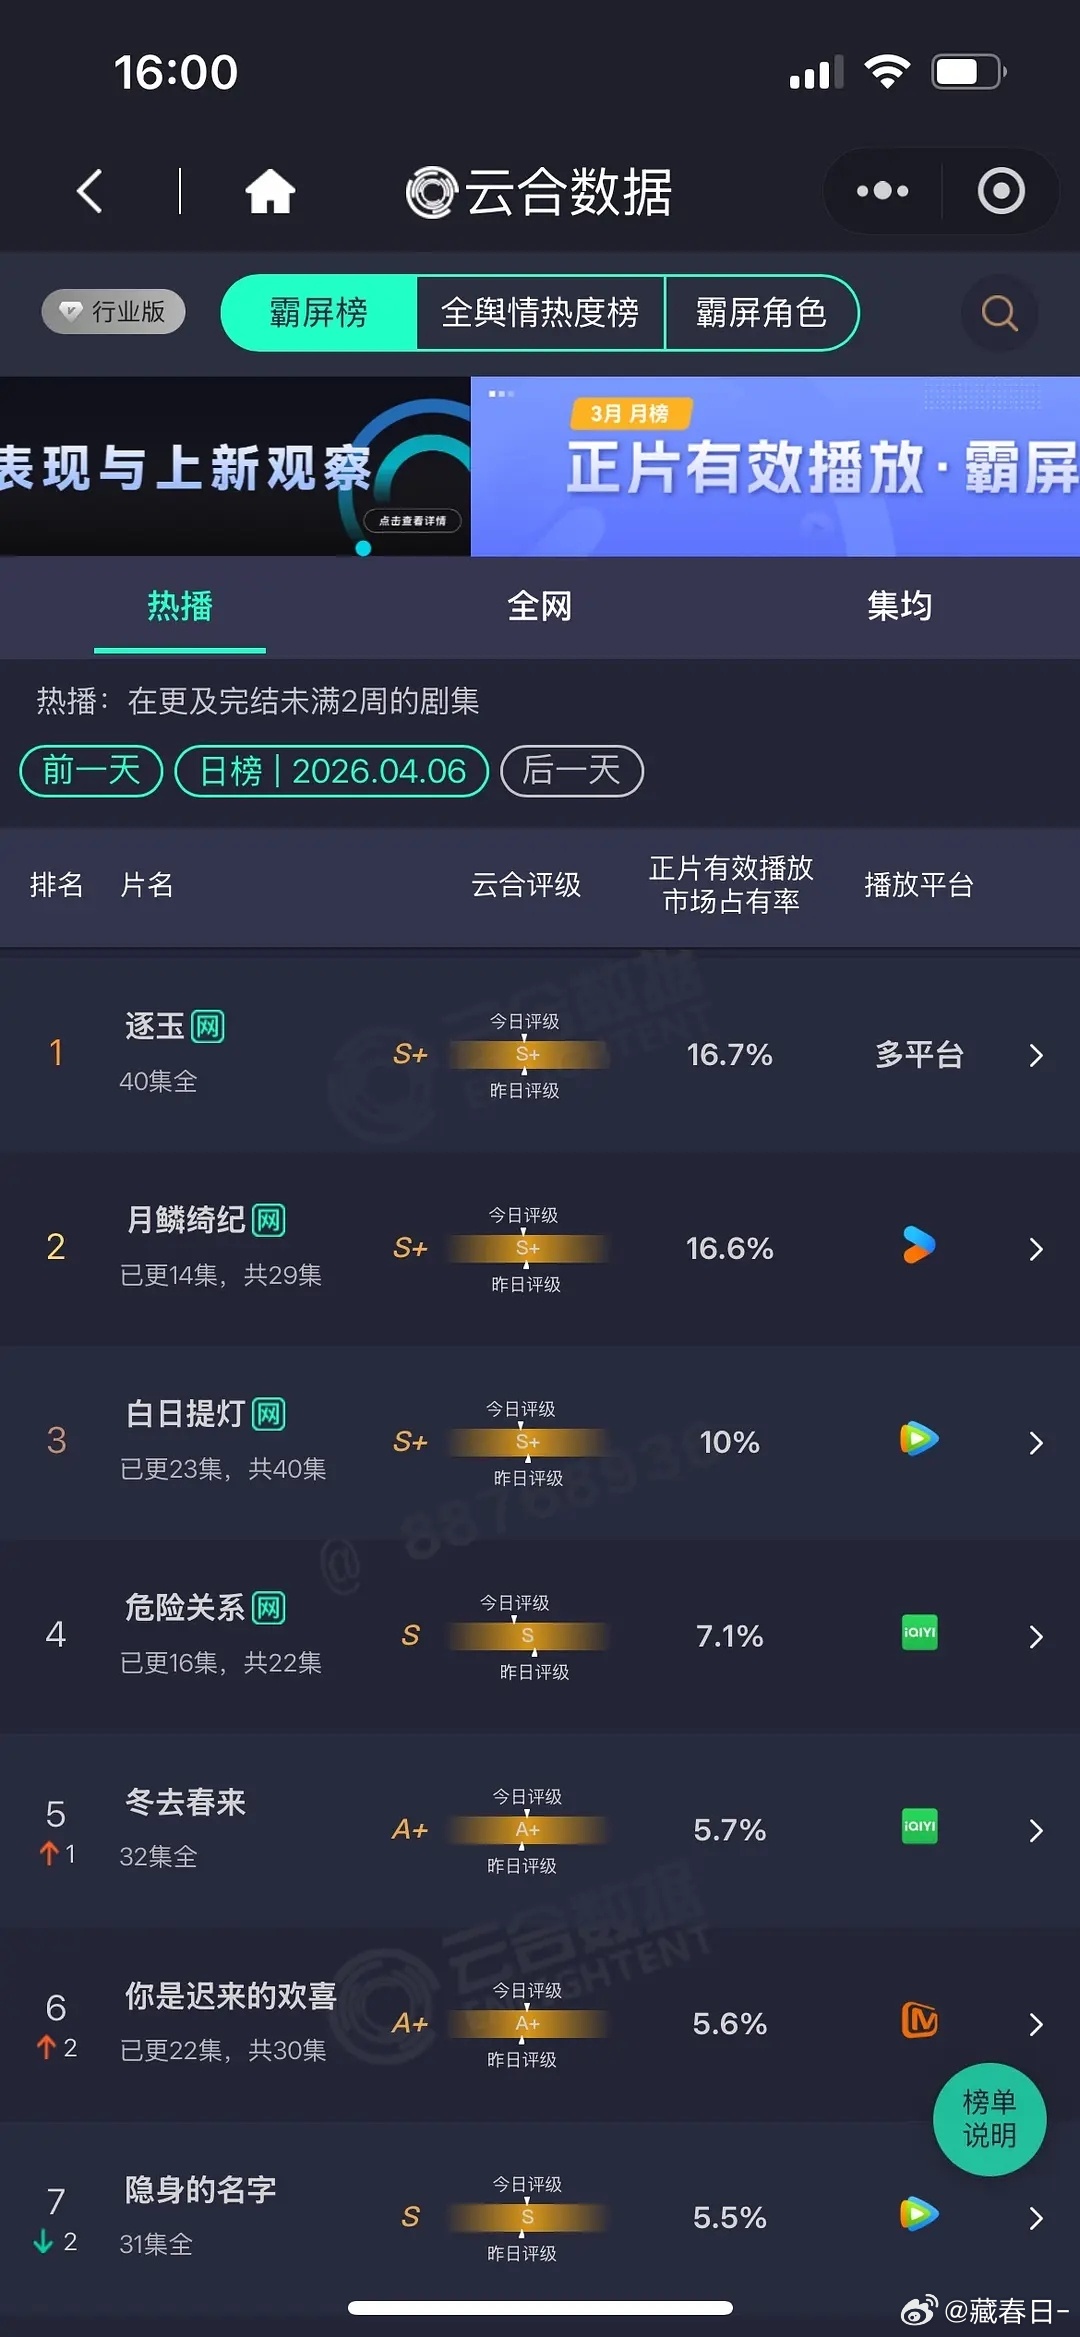Click the 云合数据 logo in the title bar

click(535, 190)
